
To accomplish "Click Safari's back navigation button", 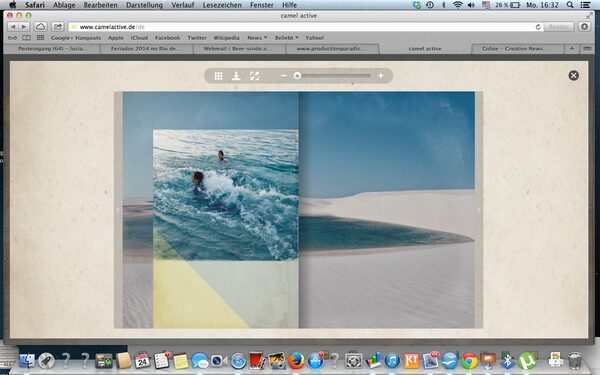I will tap(13, 27).
